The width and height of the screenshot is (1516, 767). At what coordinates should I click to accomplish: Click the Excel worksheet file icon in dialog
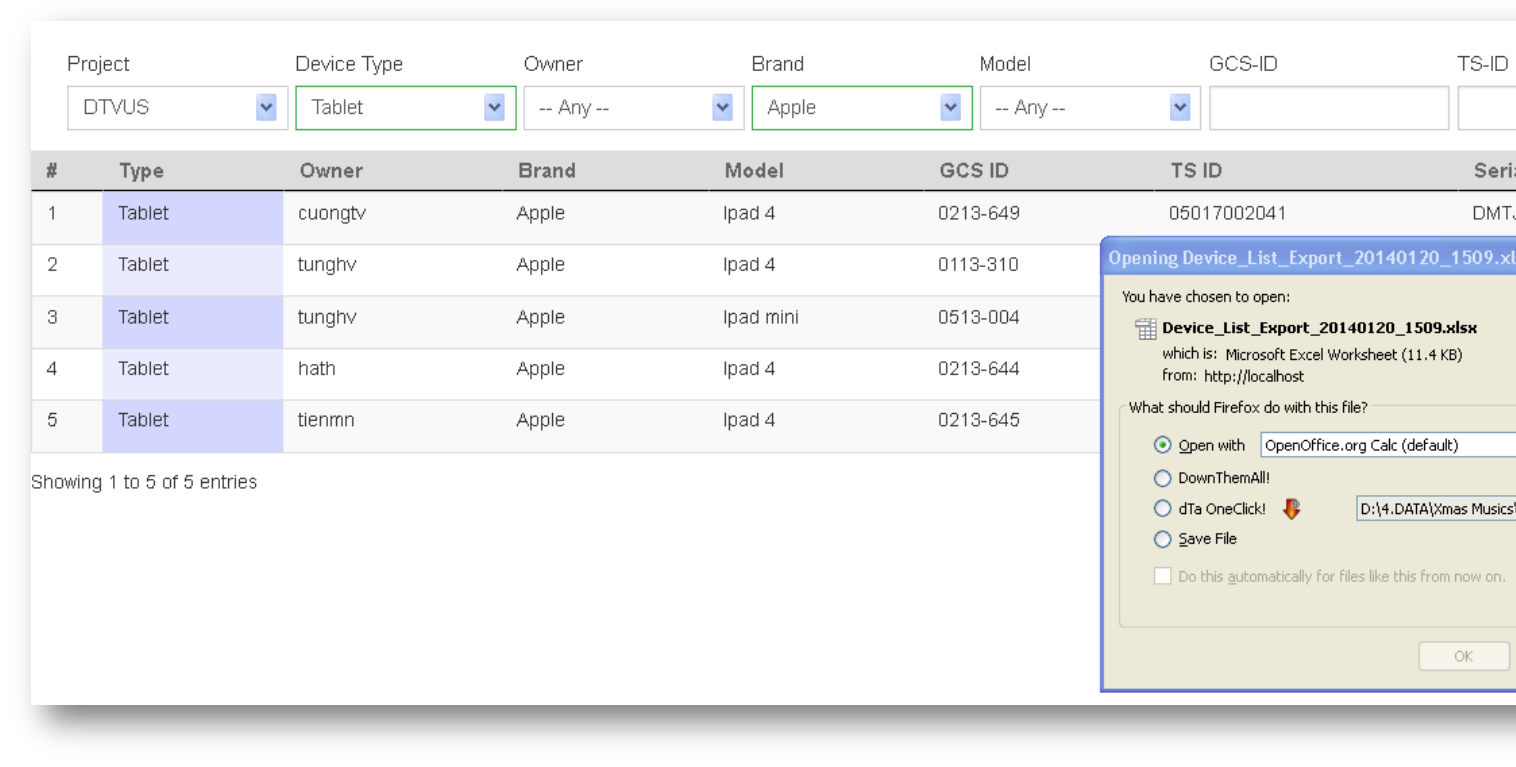(1146, 329)
